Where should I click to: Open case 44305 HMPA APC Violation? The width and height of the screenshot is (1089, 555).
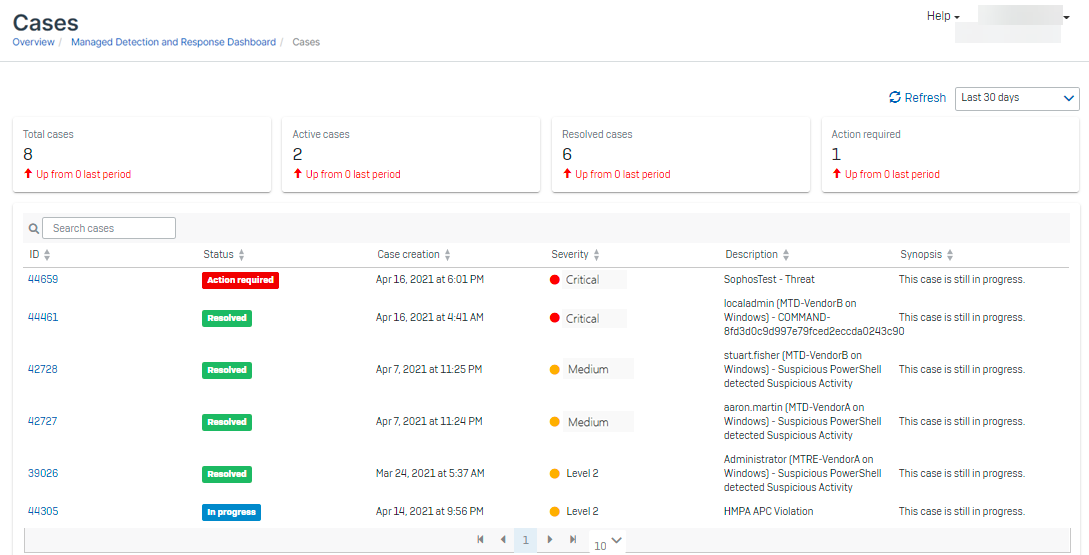pos(43,511)
